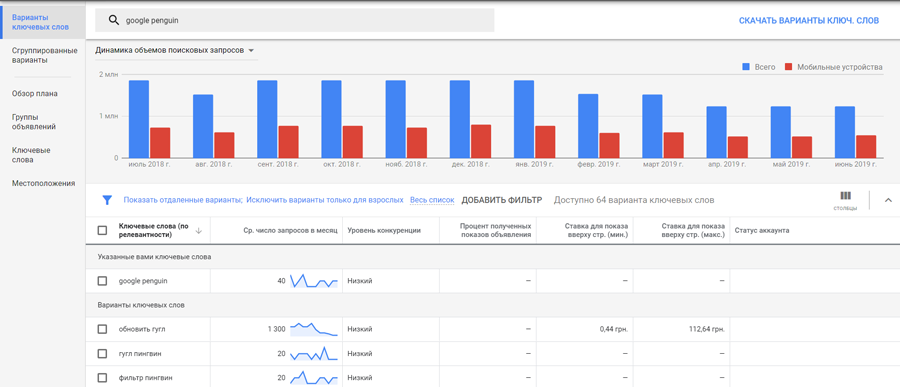Screen dimensions: 900x387
Task: Click Весь список link
Action: tap(432, 200)
